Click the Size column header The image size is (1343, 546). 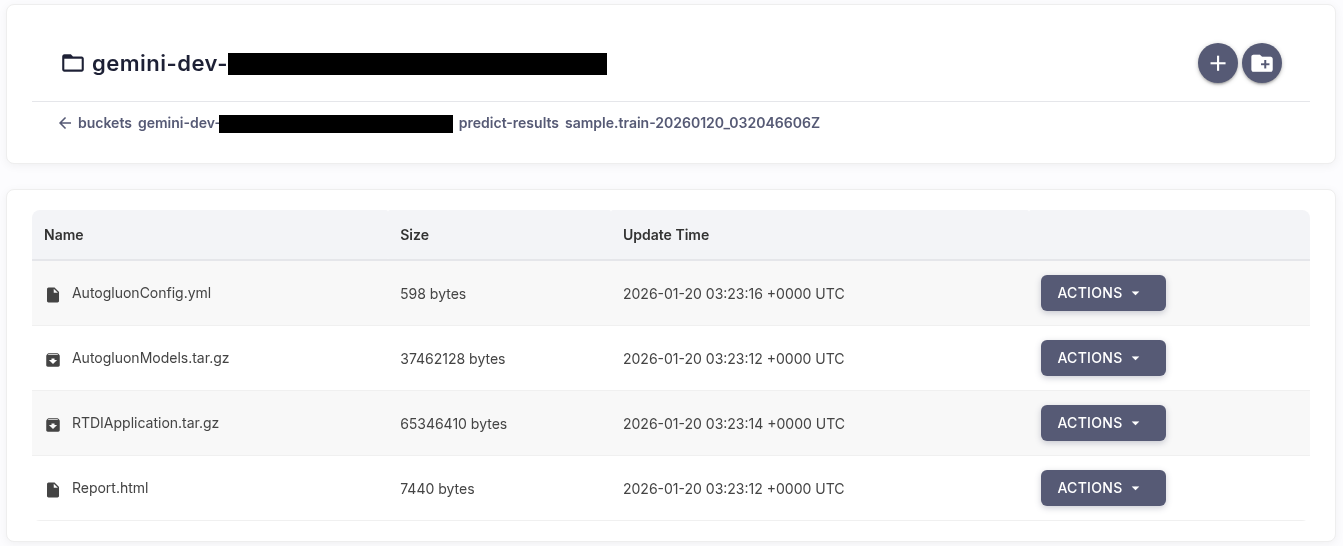coord(414,235)
